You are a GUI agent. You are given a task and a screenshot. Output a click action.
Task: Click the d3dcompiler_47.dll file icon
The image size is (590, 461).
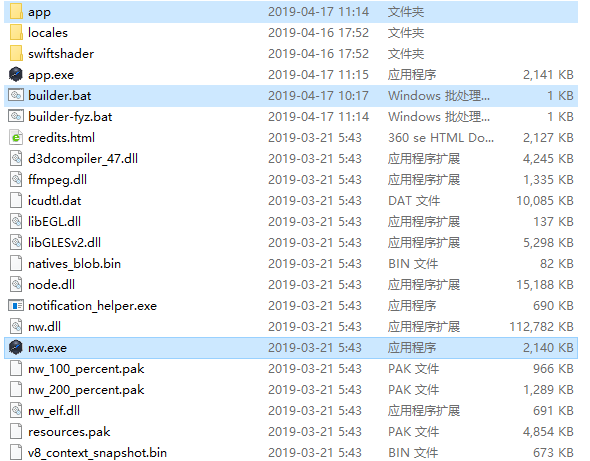coord(16,158)
